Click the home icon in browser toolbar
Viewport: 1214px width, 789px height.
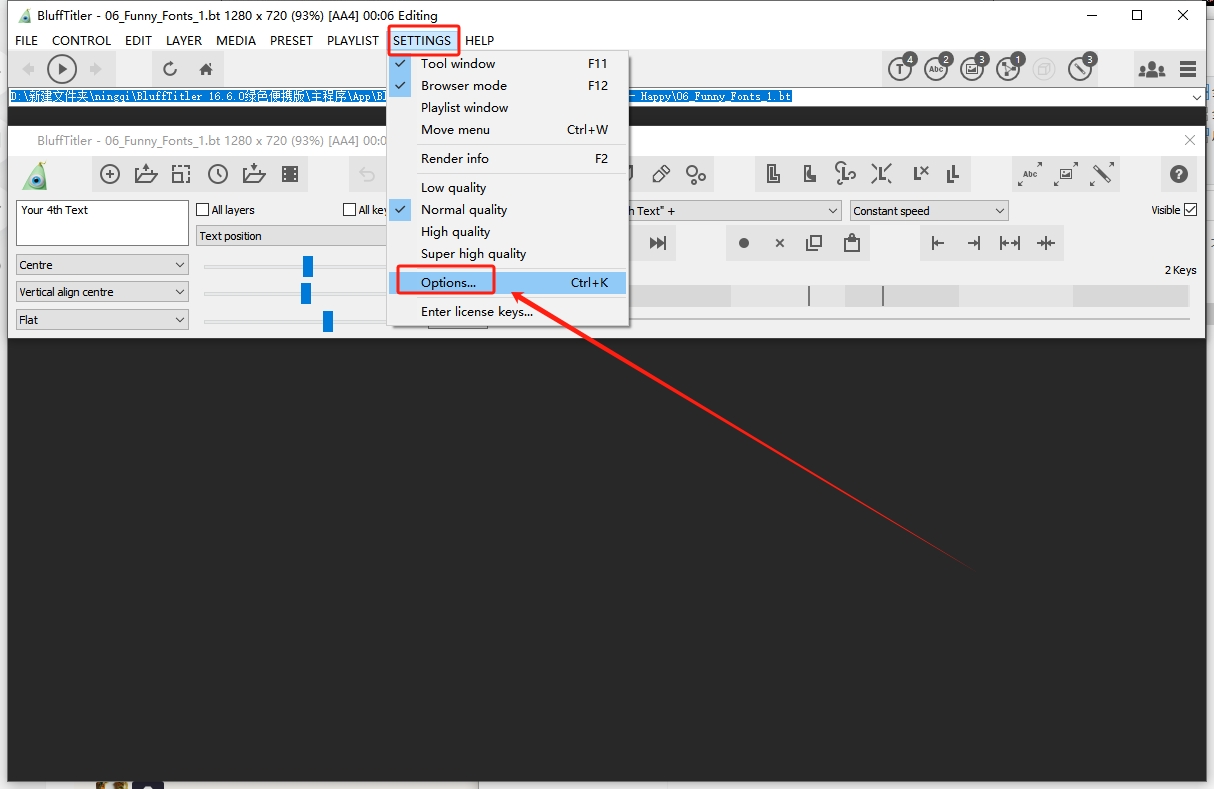[206, 69]
